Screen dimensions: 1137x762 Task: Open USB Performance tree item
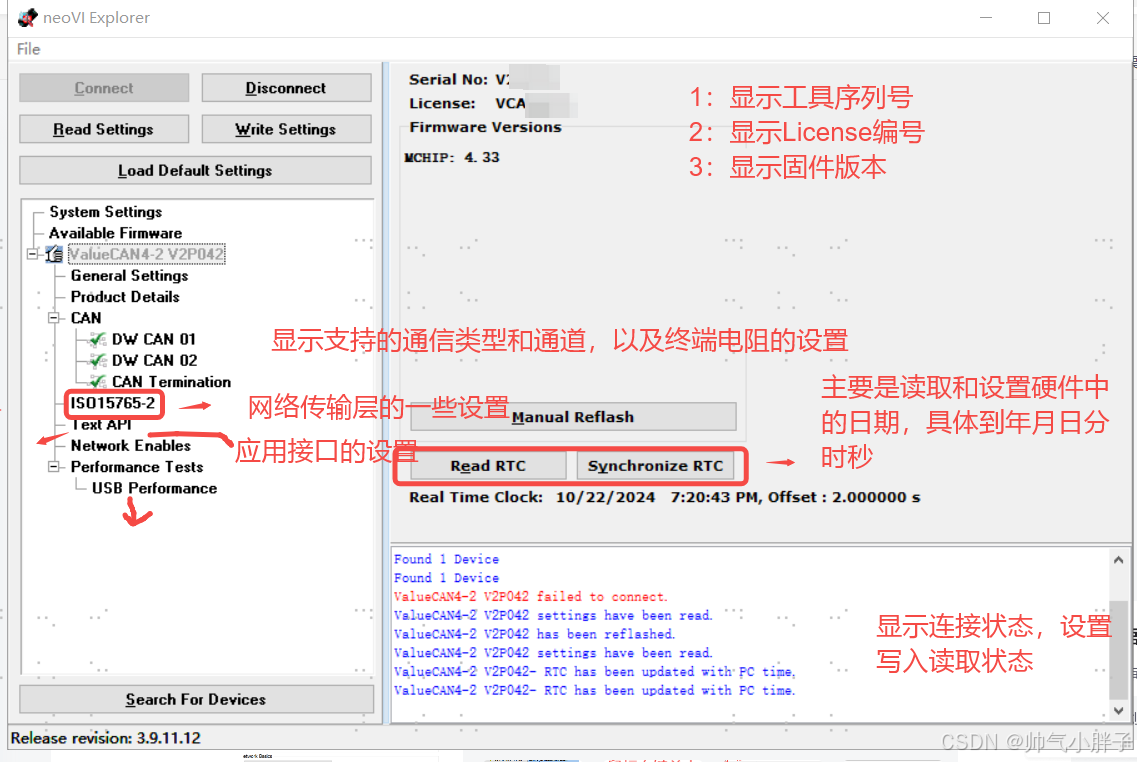[154, 488]
